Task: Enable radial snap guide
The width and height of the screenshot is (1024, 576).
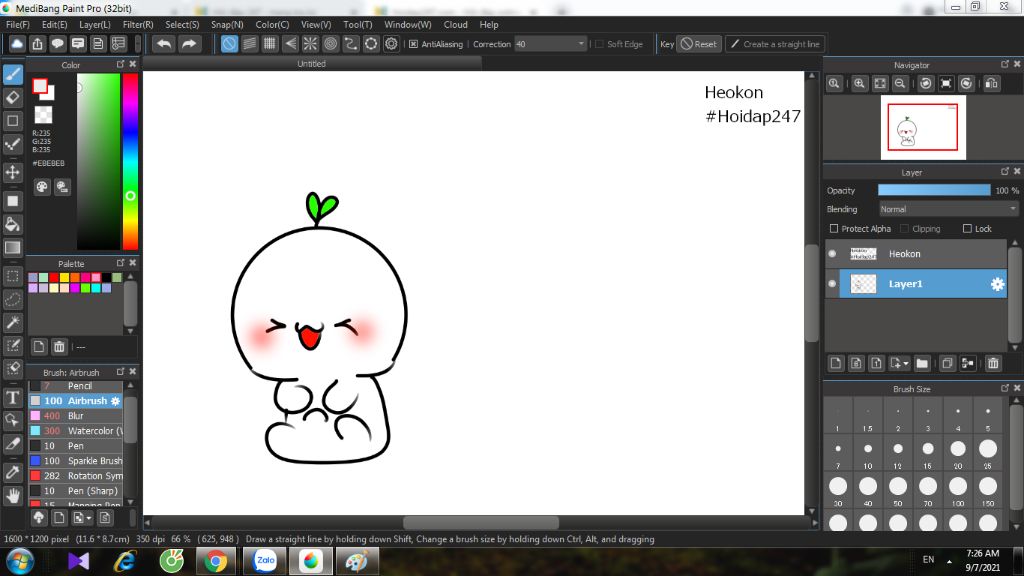Action: [310, 44]
